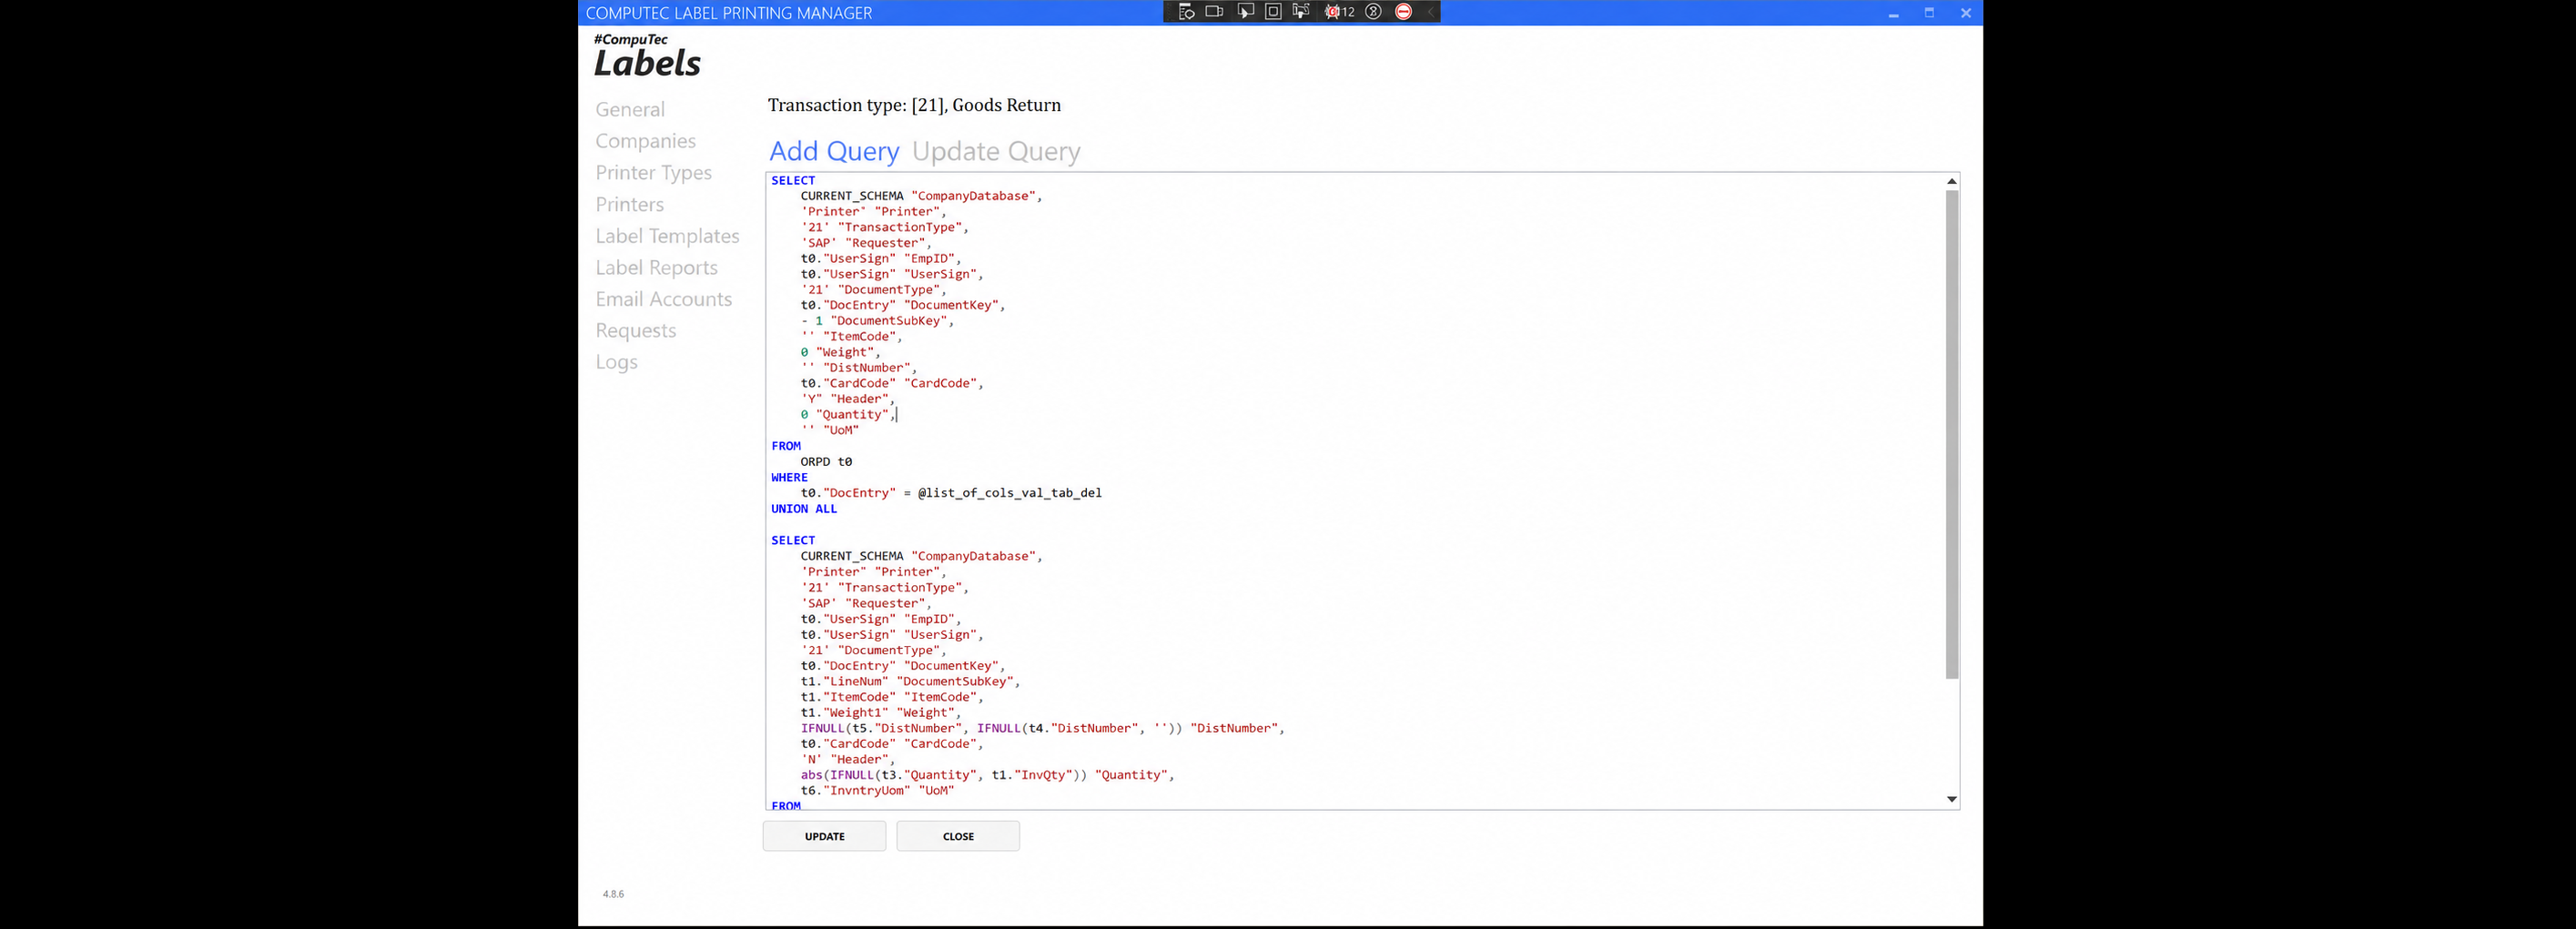Click the 'ORPD t0' line

(x=826, y=462)
